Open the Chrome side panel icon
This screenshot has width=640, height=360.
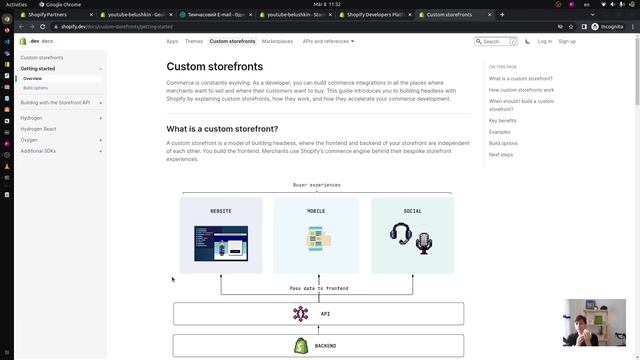[584, 27]
